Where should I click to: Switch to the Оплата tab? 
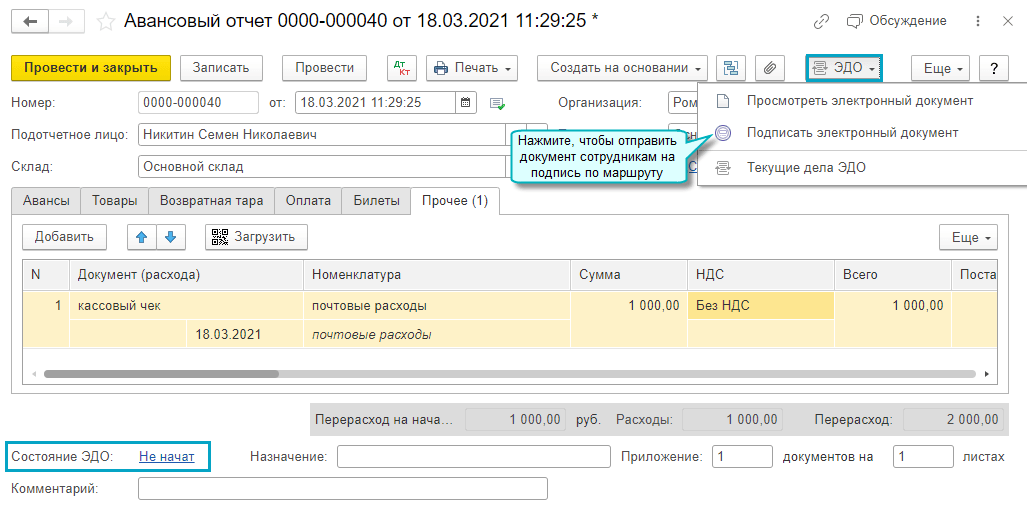tap(308, 201)
